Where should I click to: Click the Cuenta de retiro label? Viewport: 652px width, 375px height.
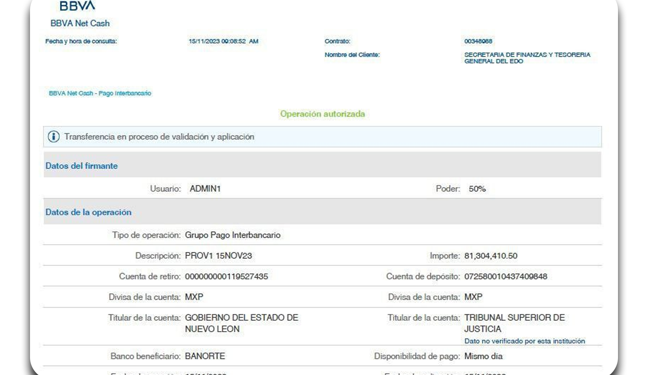[x=150, y=276]
